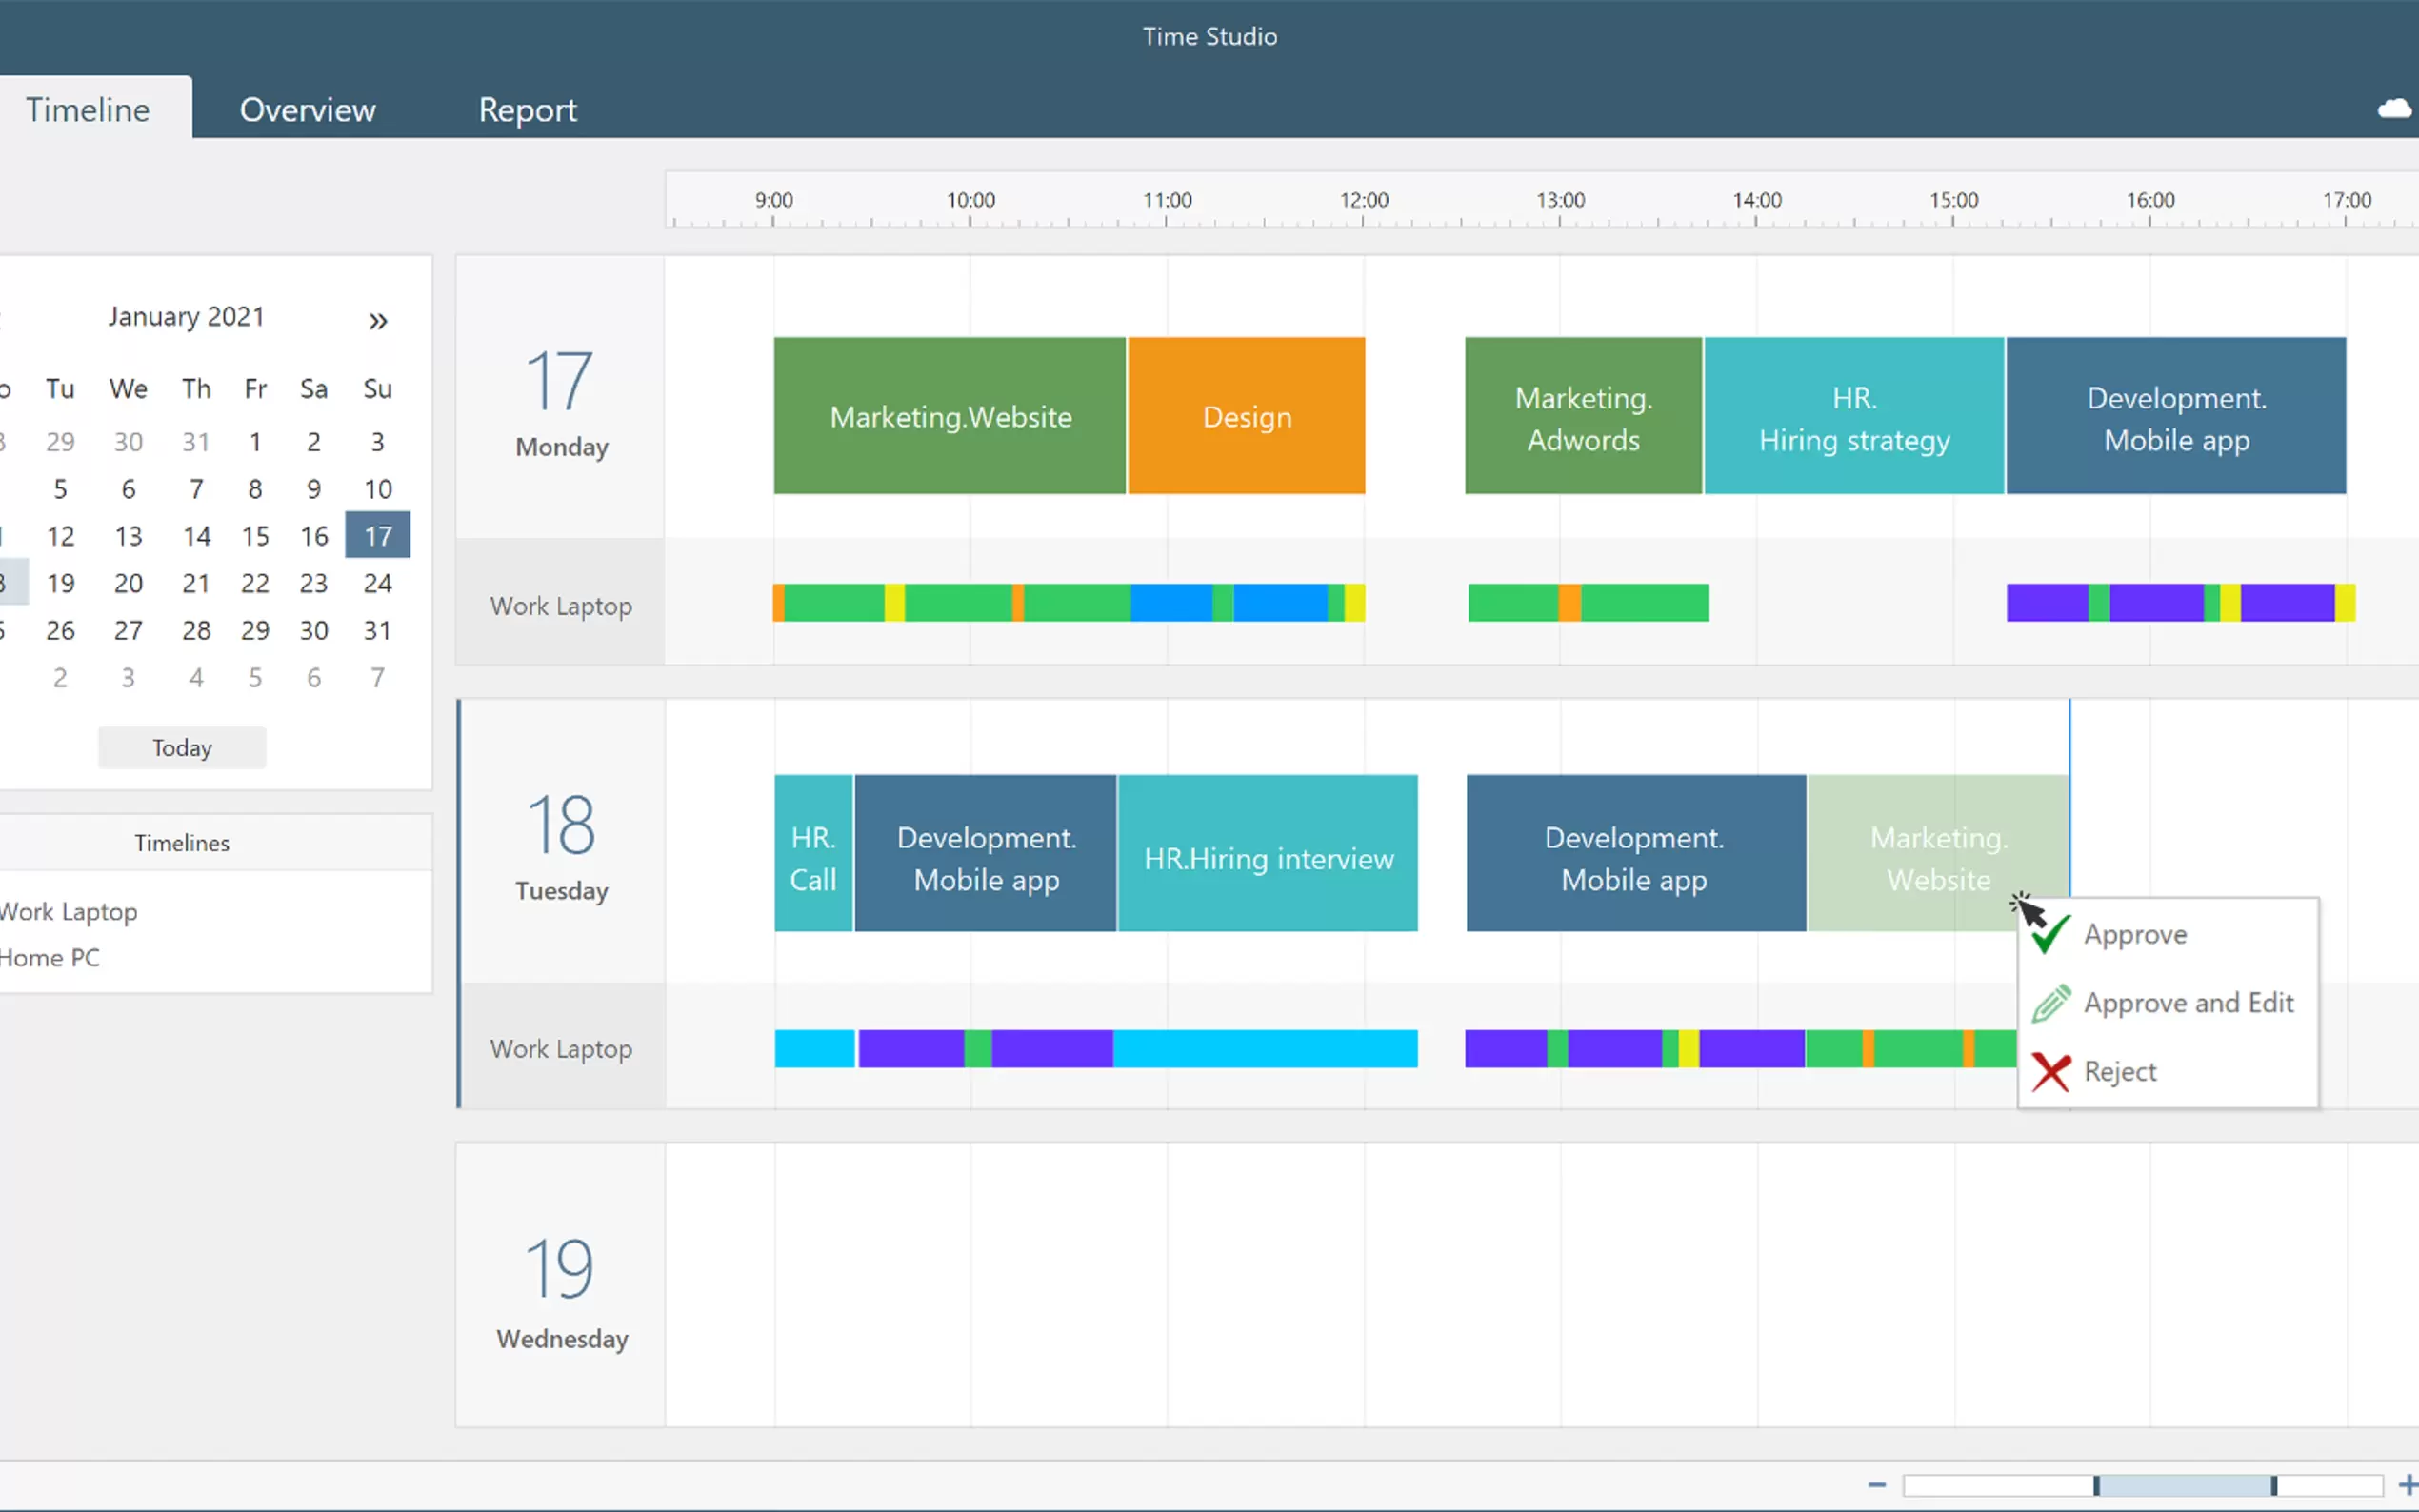Screen dimensions: 2419x1512
Task: Click the pencil Approve and Edit icon
Action: tap(2050, 1003)
